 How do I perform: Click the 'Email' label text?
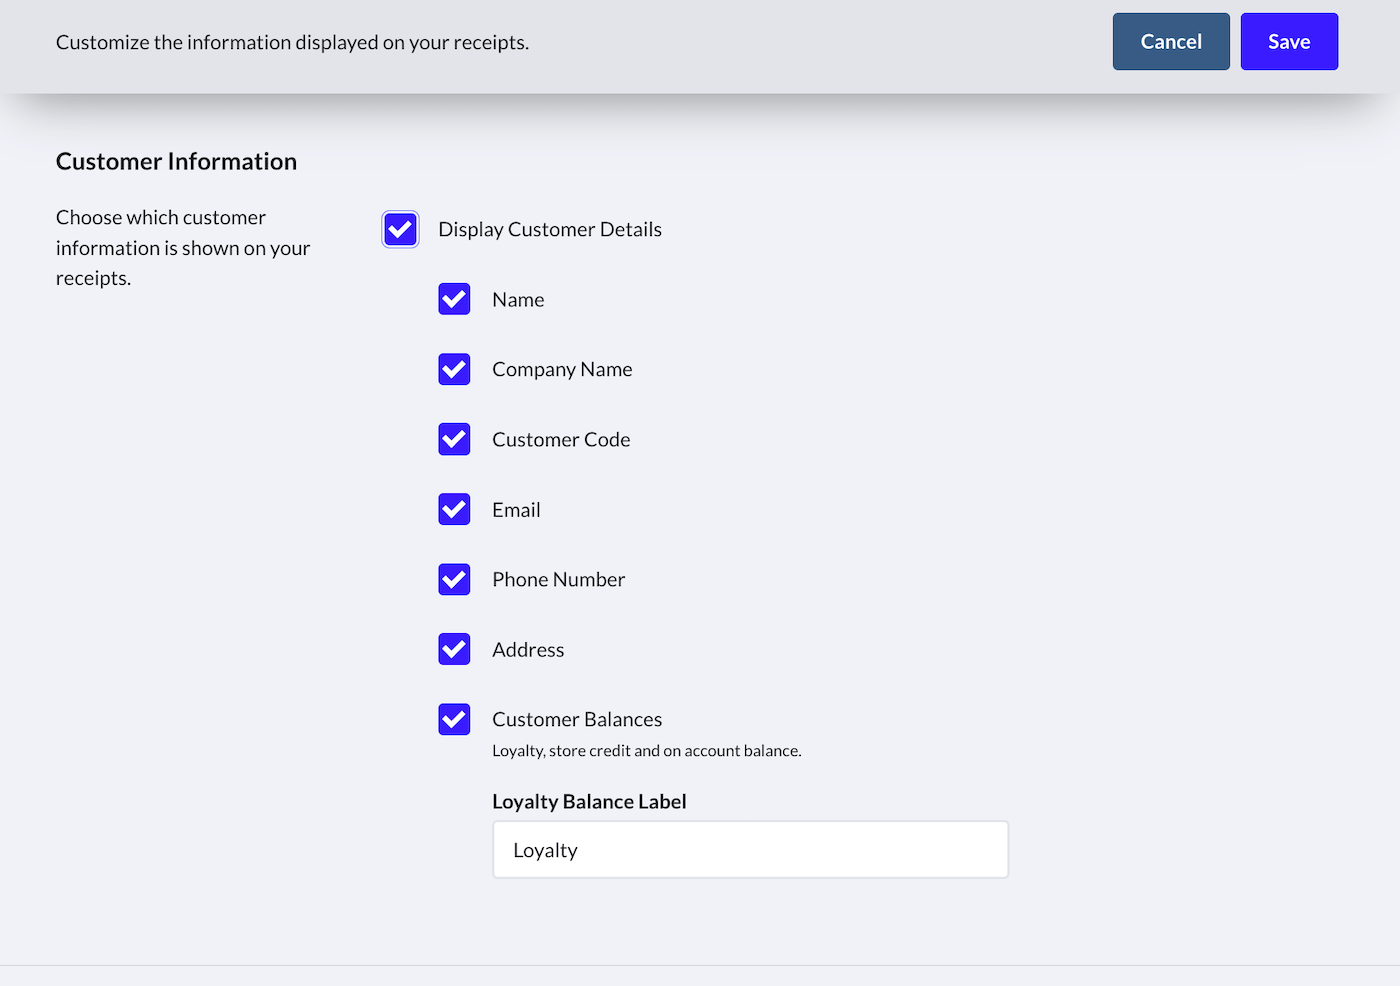516,510
